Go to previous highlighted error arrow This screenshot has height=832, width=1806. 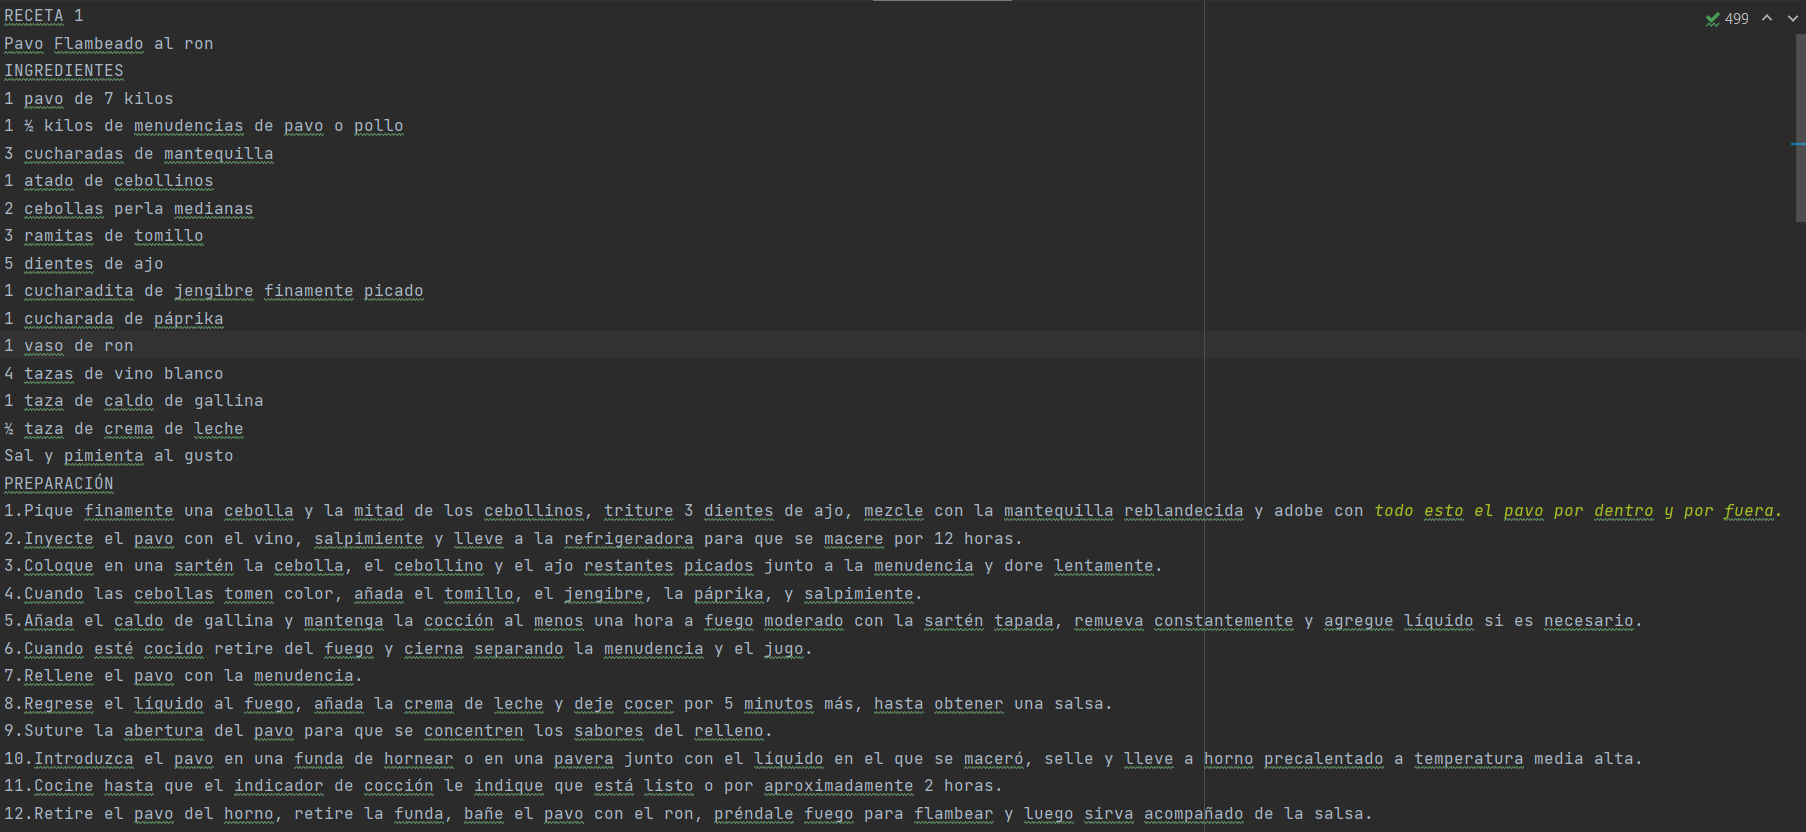click(1767, 18)
